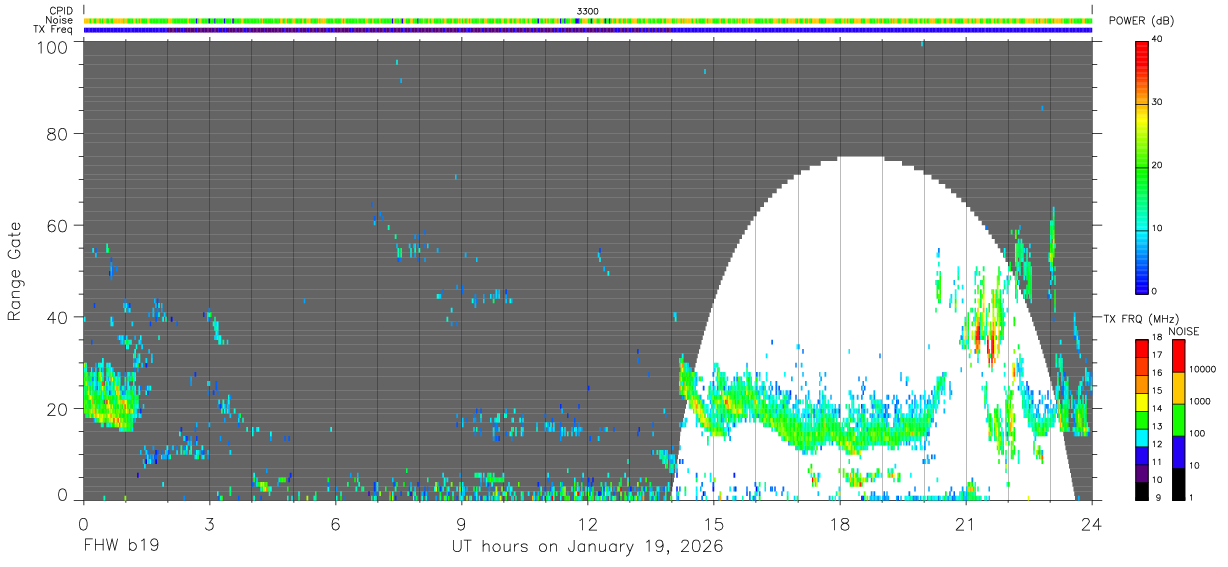Click the 20 range gate tick label
Viewport: 1228px width, 567px height.
[59, 409]
